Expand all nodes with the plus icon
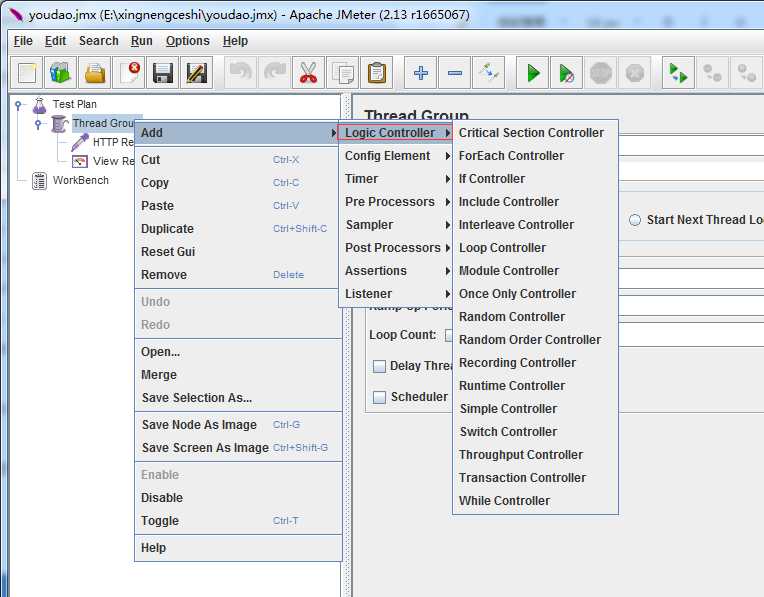The image size is (764, 597). click(420, 73)
